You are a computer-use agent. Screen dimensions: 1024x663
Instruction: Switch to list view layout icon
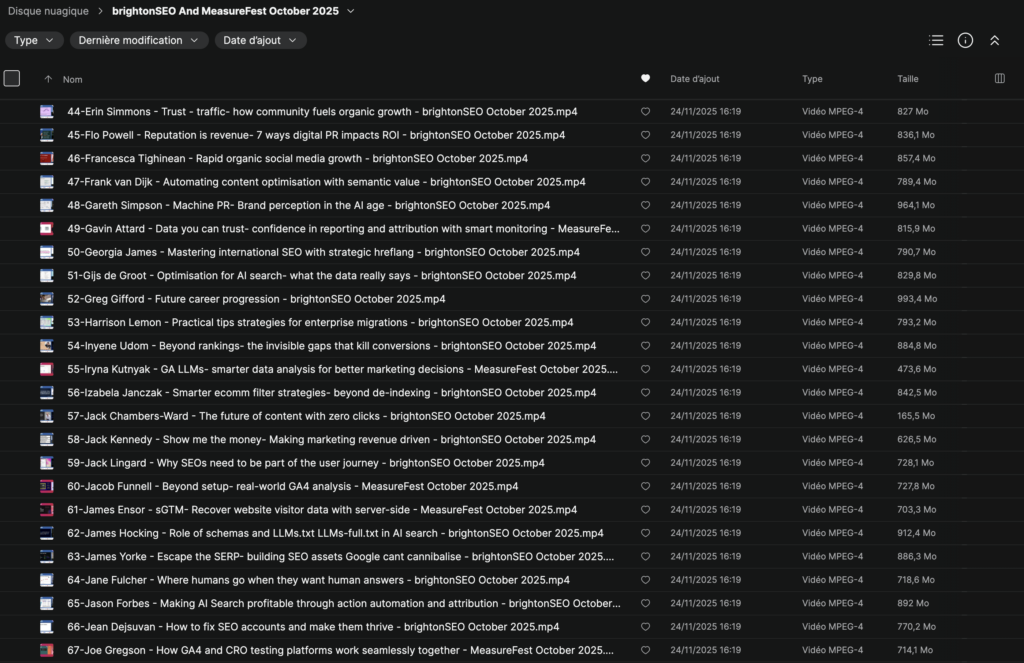pyautogui.click(x=936, y=41)
